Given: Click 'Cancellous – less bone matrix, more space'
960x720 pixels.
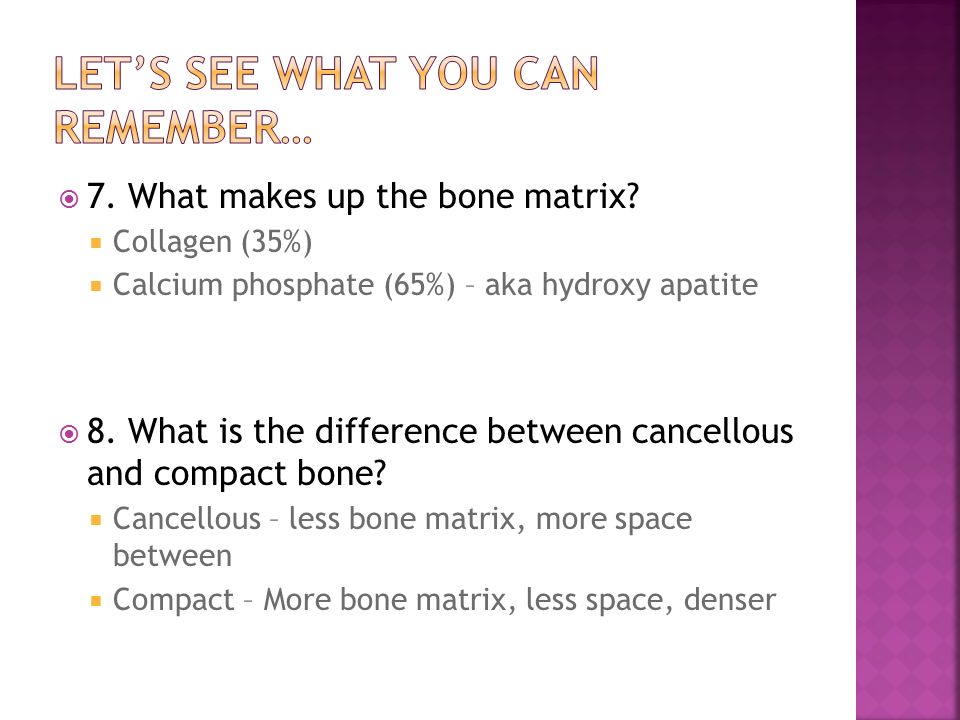Looking at the screenshot, I should [x=402, y=519].
